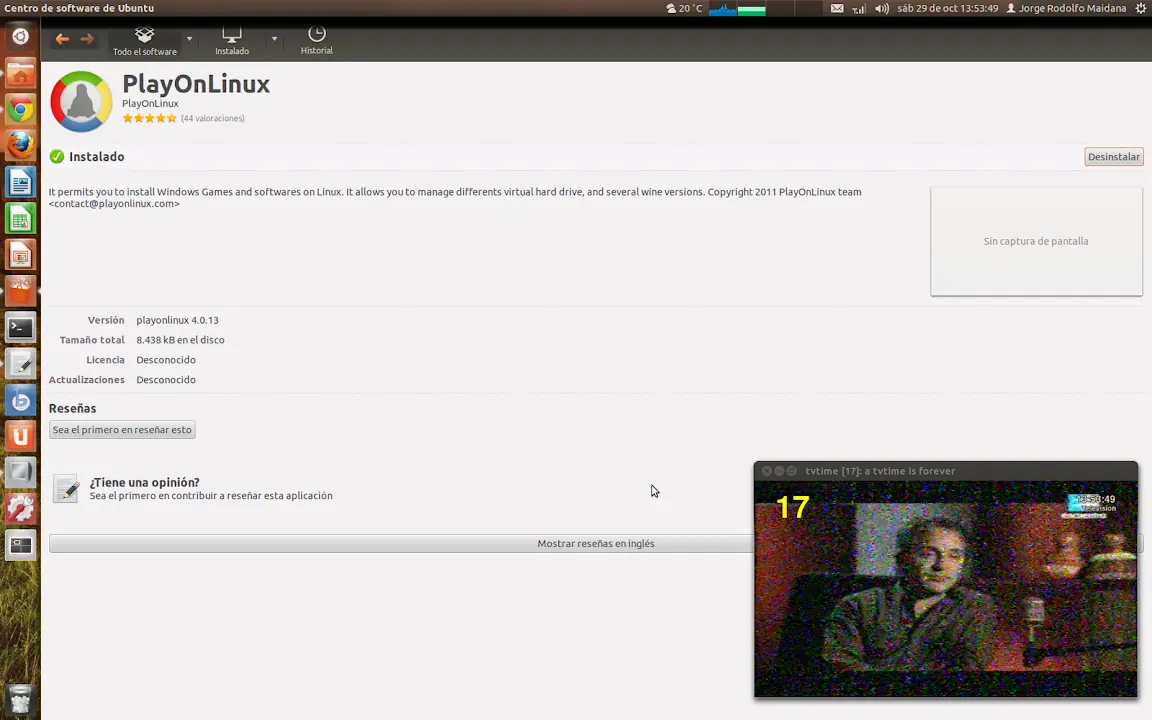Click the review pencil icon

pos(66,489)
